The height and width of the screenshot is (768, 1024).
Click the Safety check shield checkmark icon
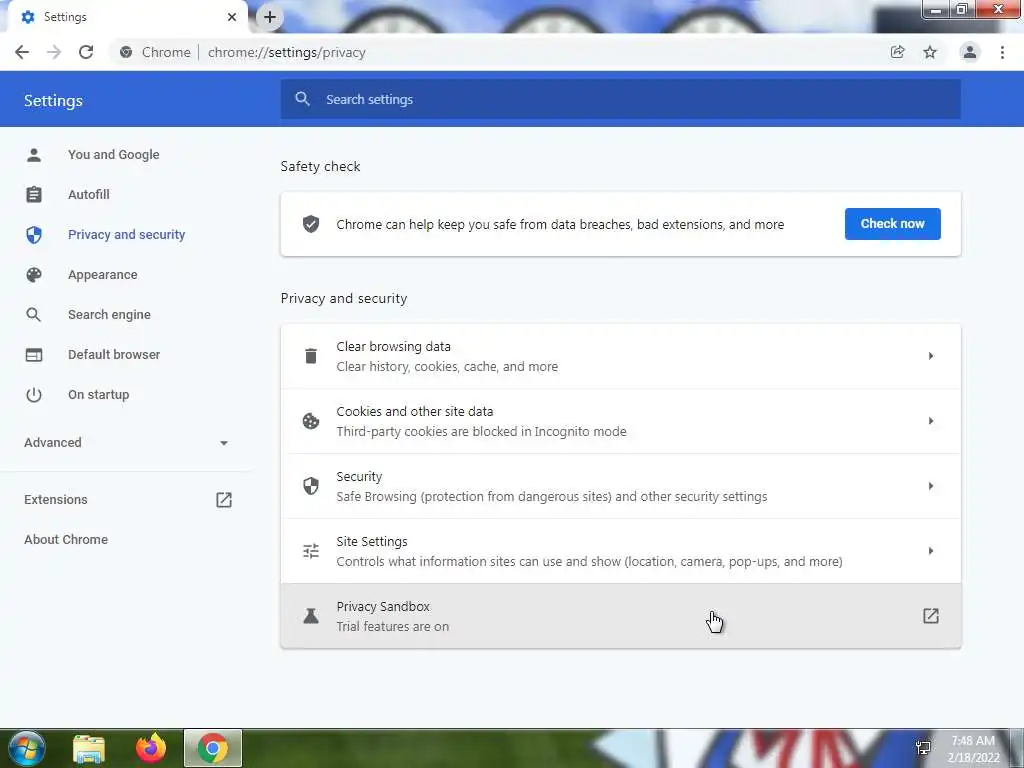[311, 224]
